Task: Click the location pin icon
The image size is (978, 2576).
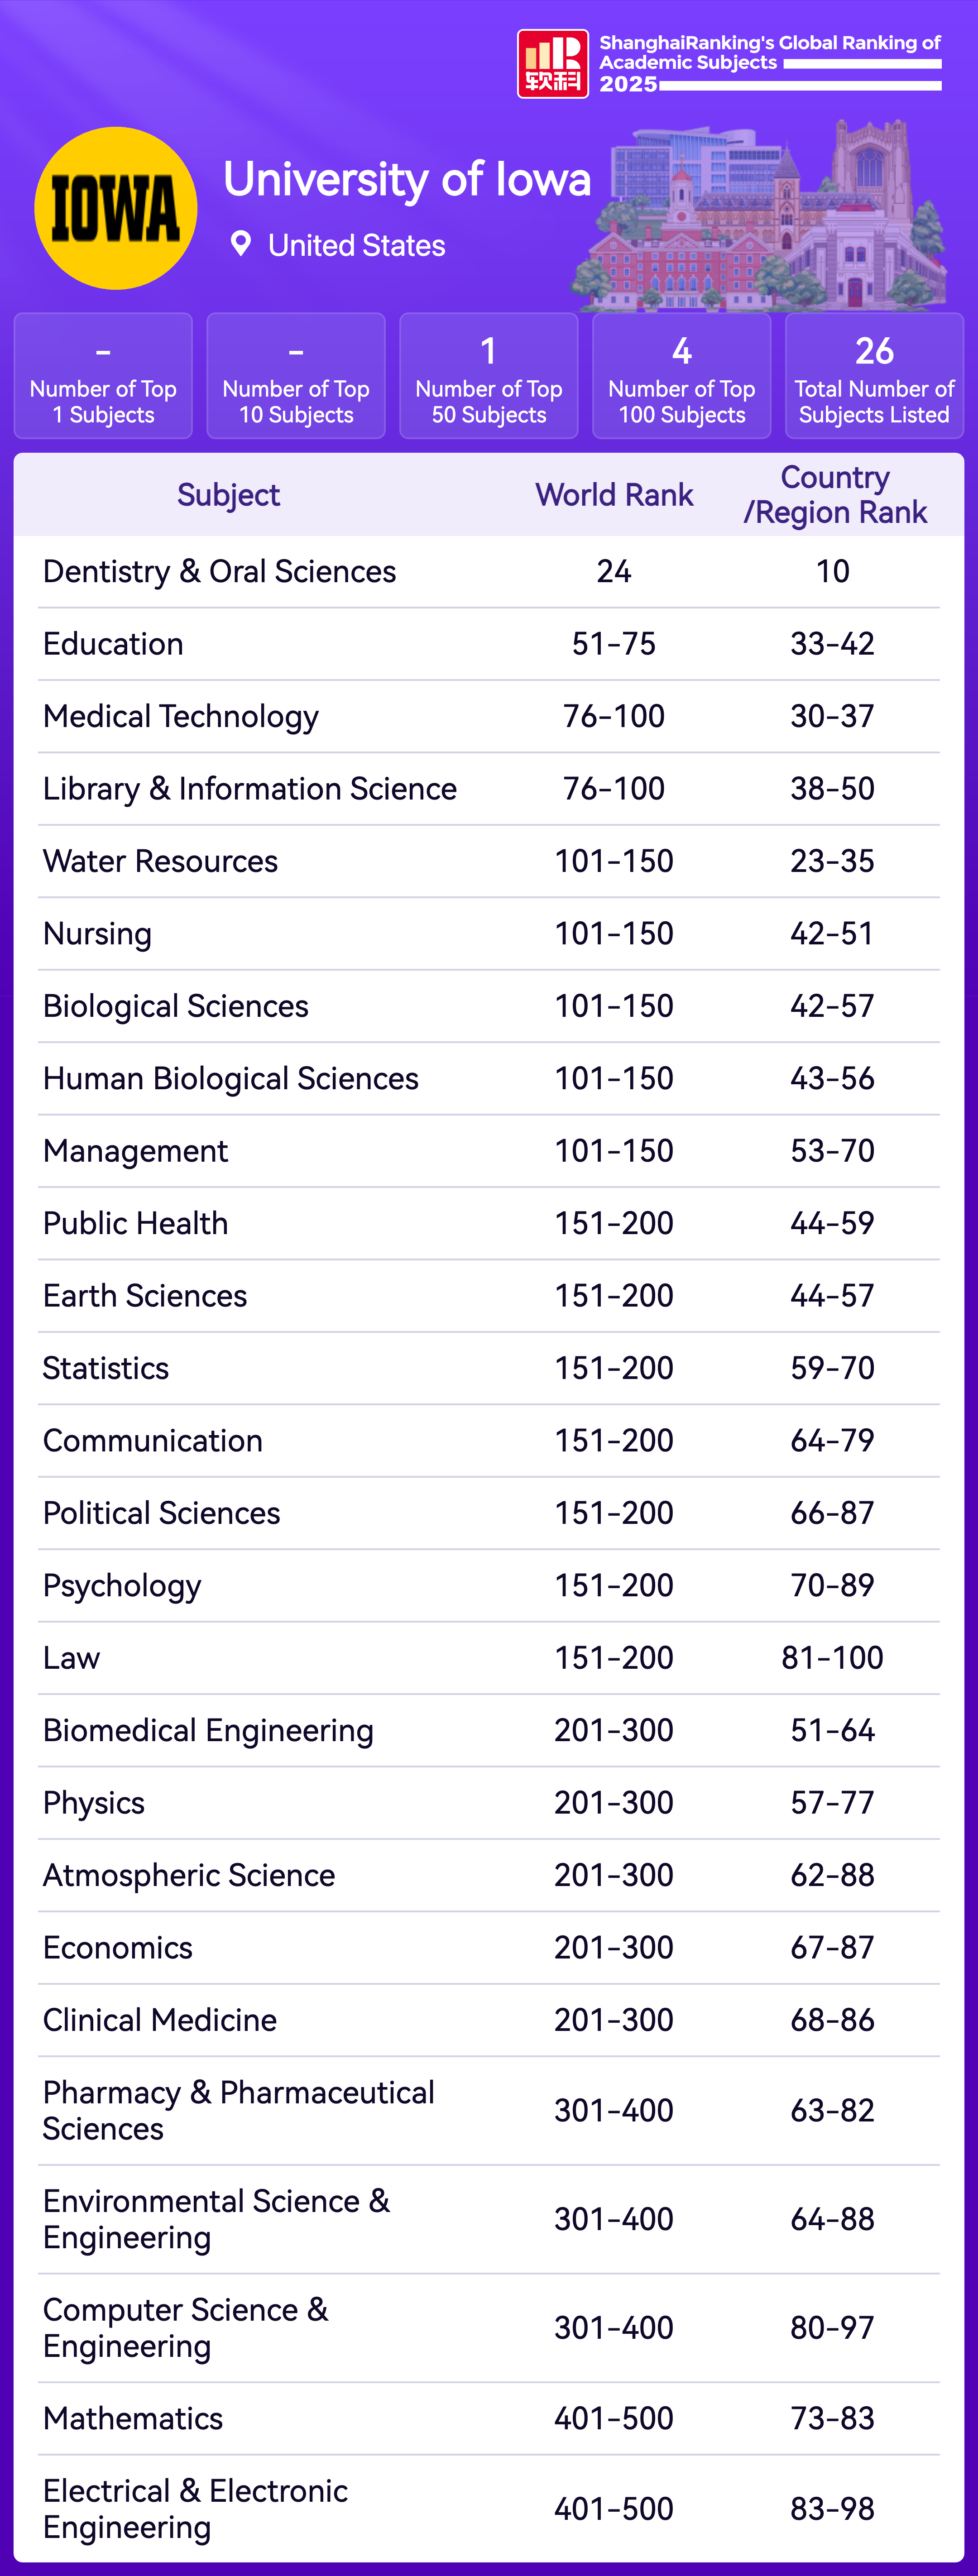Action: (x=240, y=244)
